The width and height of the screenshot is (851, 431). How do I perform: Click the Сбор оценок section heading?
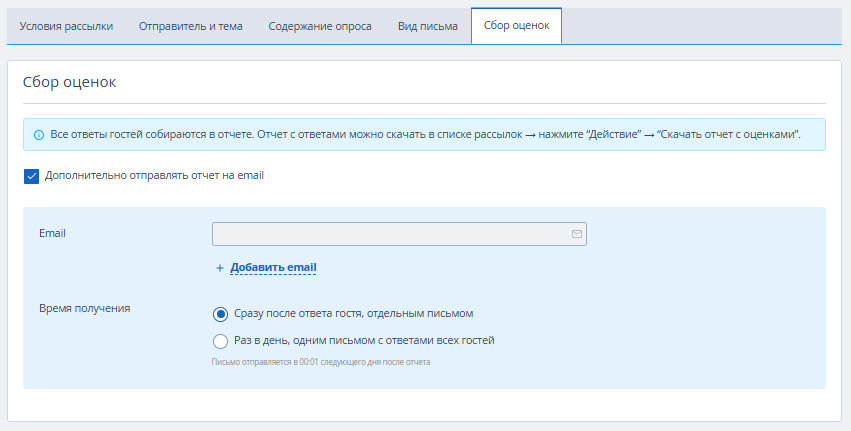click(x=69, y=82)
